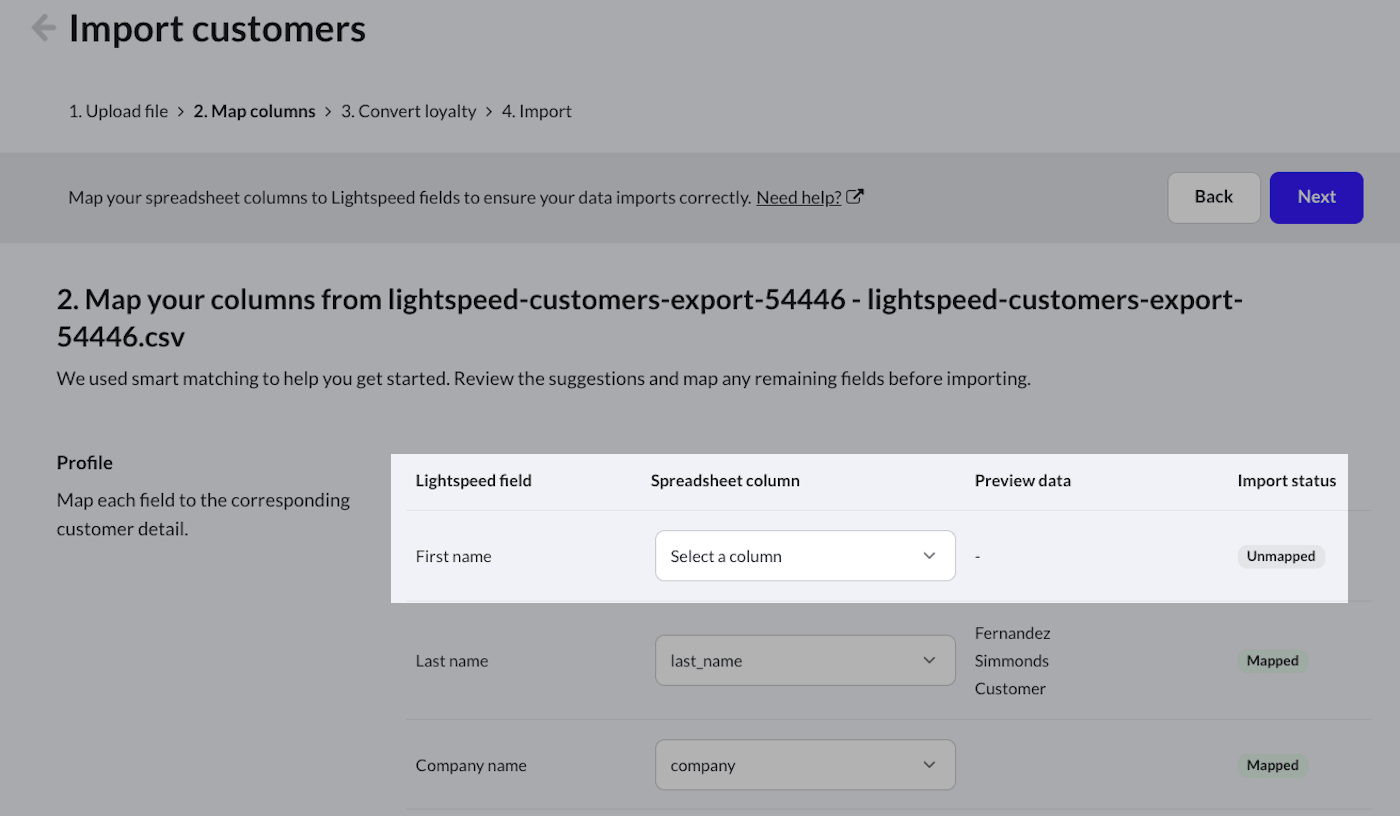Click the Customer preview value

coord(1010,689)
